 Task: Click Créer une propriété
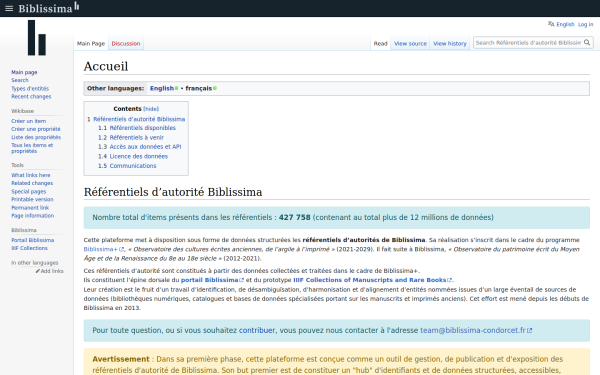(x=36, y=129)
